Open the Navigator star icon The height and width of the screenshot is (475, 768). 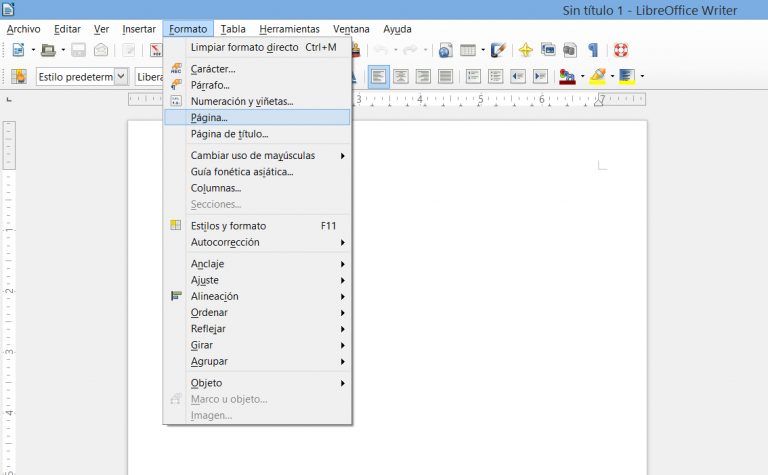click(526, 50)
